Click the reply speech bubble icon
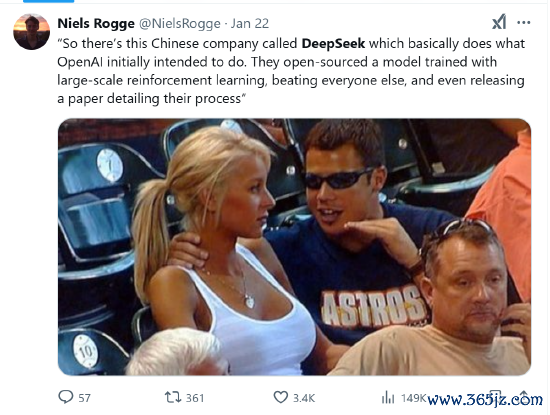550x415 pixels. (66, 397)
